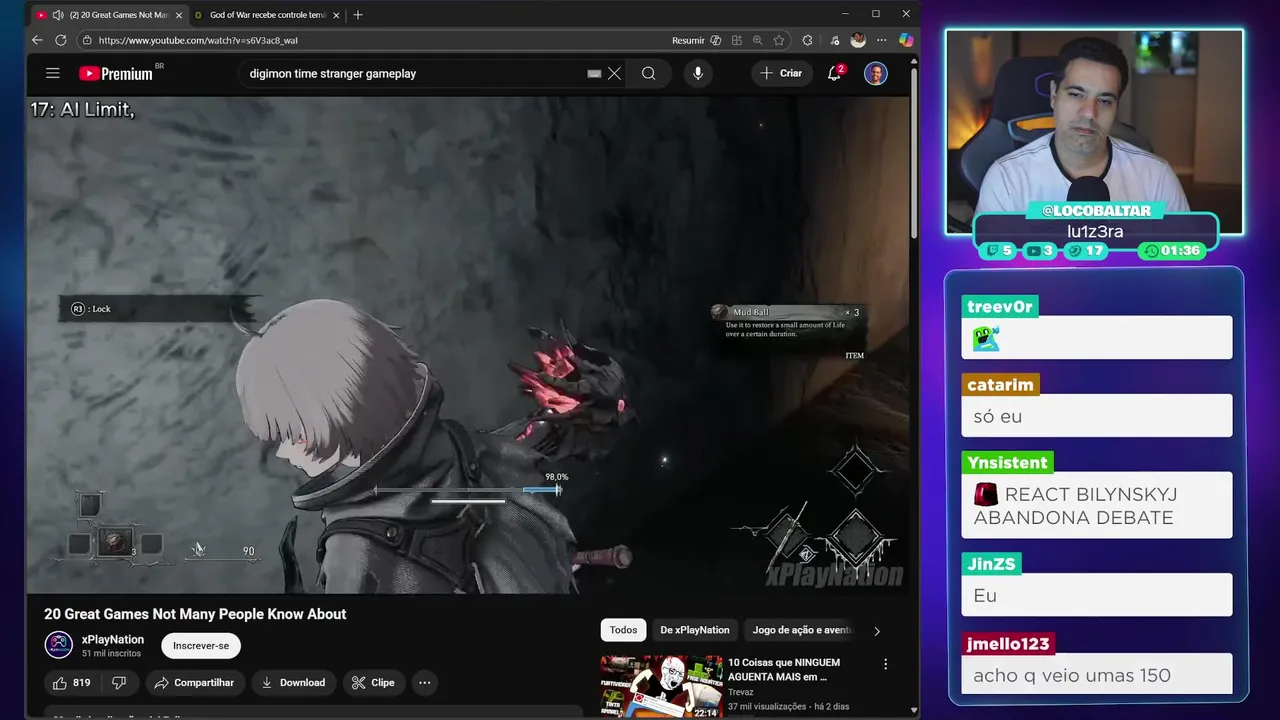This screenshot has height=720, width=1280.
Task: Open the 10 Coisas que NINGUEM video title
Action: tap(784, 669)
